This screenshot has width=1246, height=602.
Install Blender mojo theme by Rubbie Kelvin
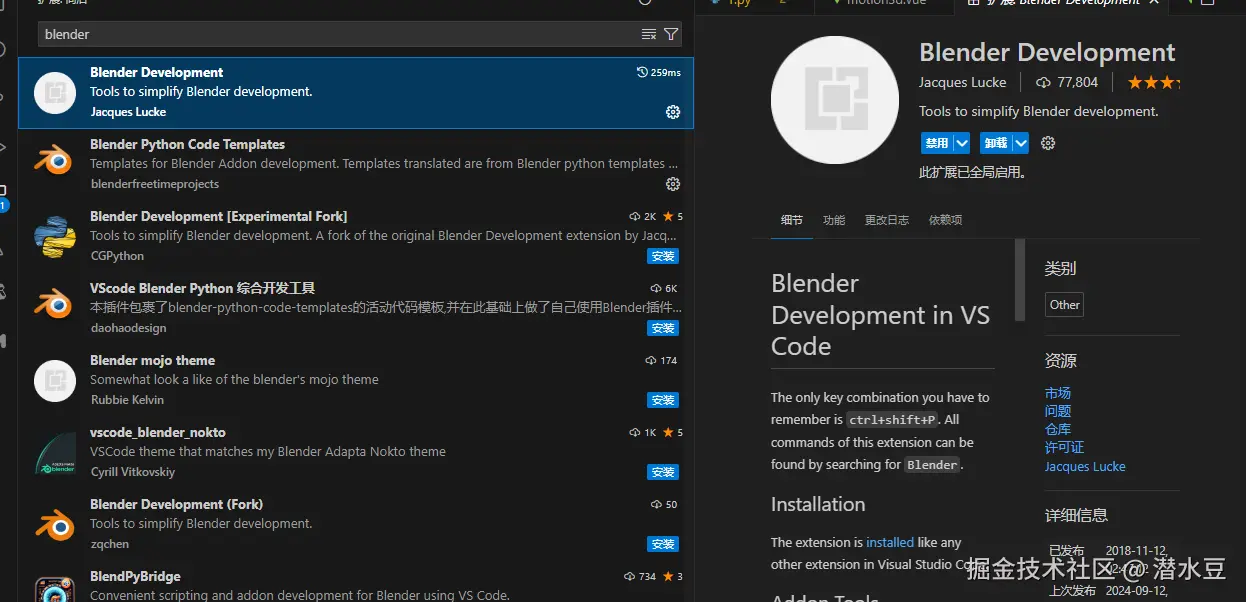pos(663,400)
